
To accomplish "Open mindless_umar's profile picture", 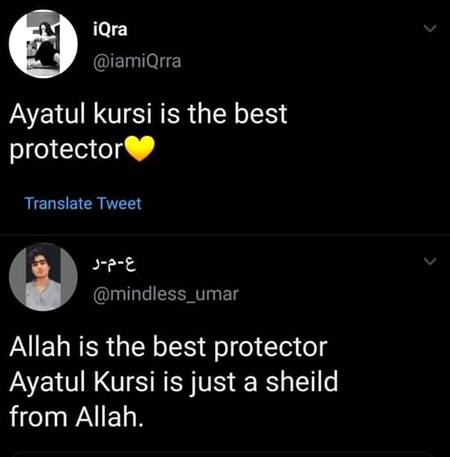I will pos(43,277).
